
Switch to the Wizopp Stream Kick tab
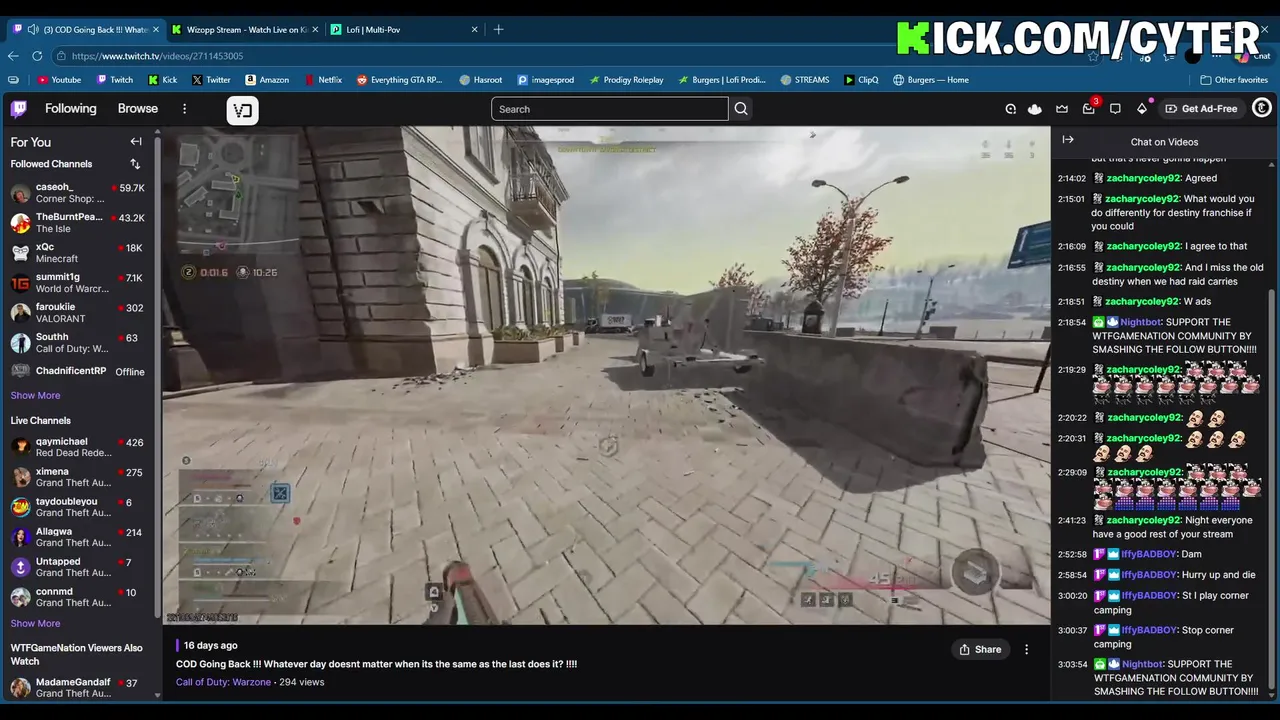point(245,29)
